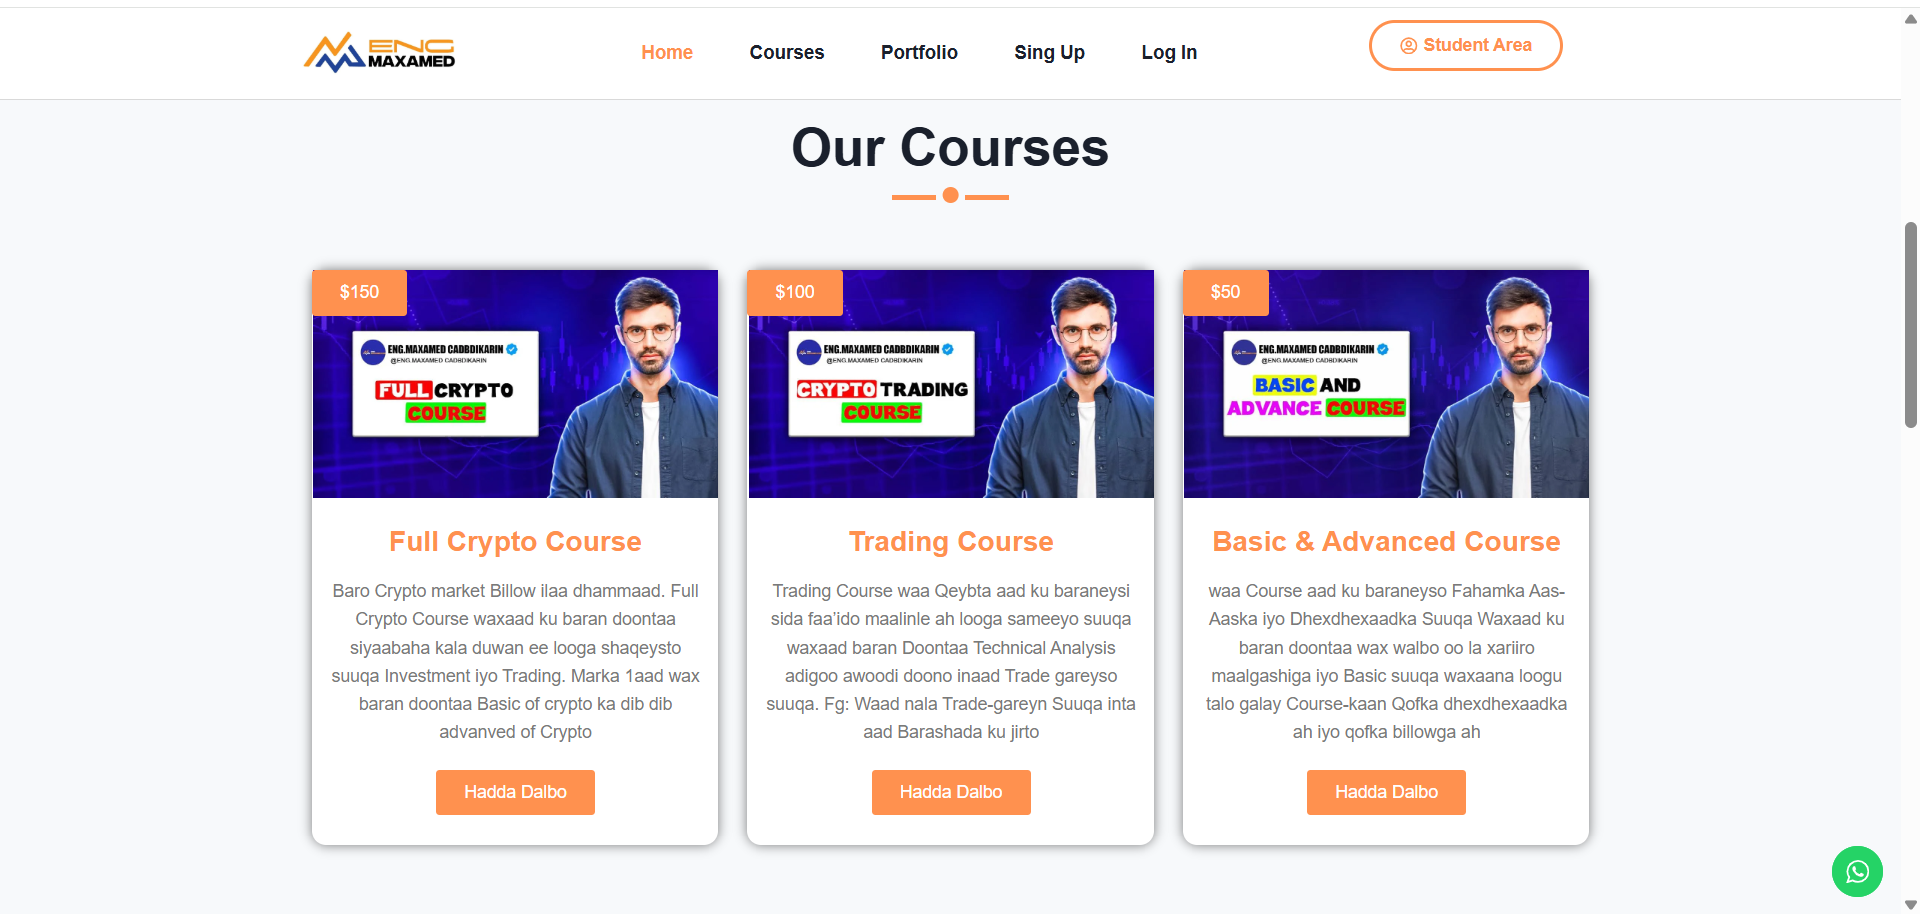Select the $50 price badge
Screen dimensions: 1920x914
point(1225,292)
